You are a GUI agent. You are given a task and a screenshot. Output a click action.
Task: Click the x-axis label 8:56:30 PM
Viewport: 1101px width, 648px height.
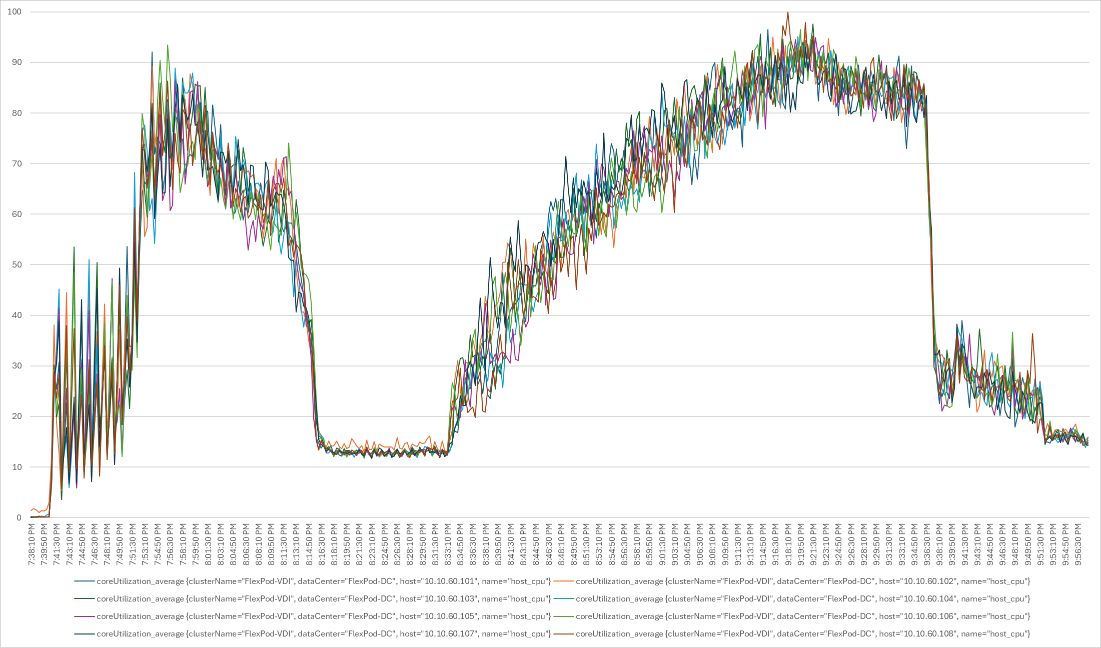click(x=623, y=542)
